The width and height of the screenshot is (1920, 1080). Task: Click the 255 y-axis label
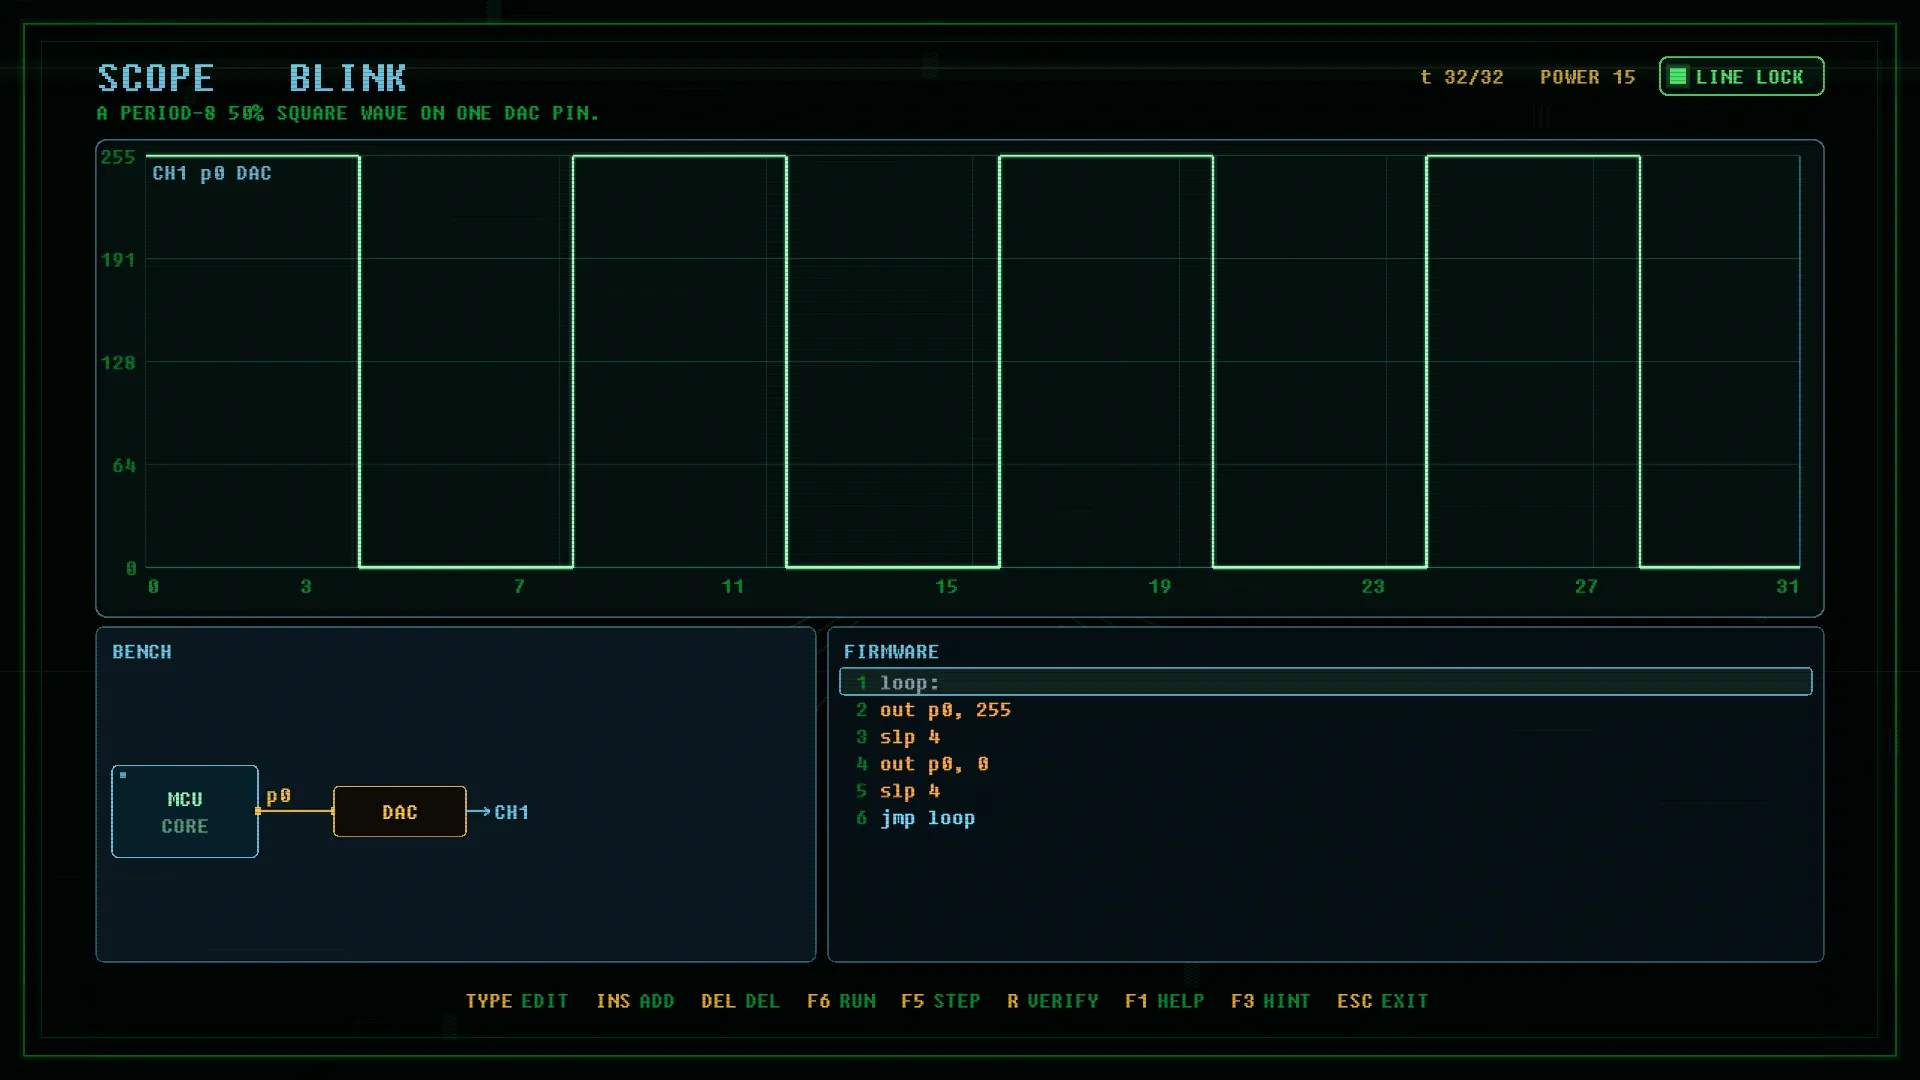point(118,157)
